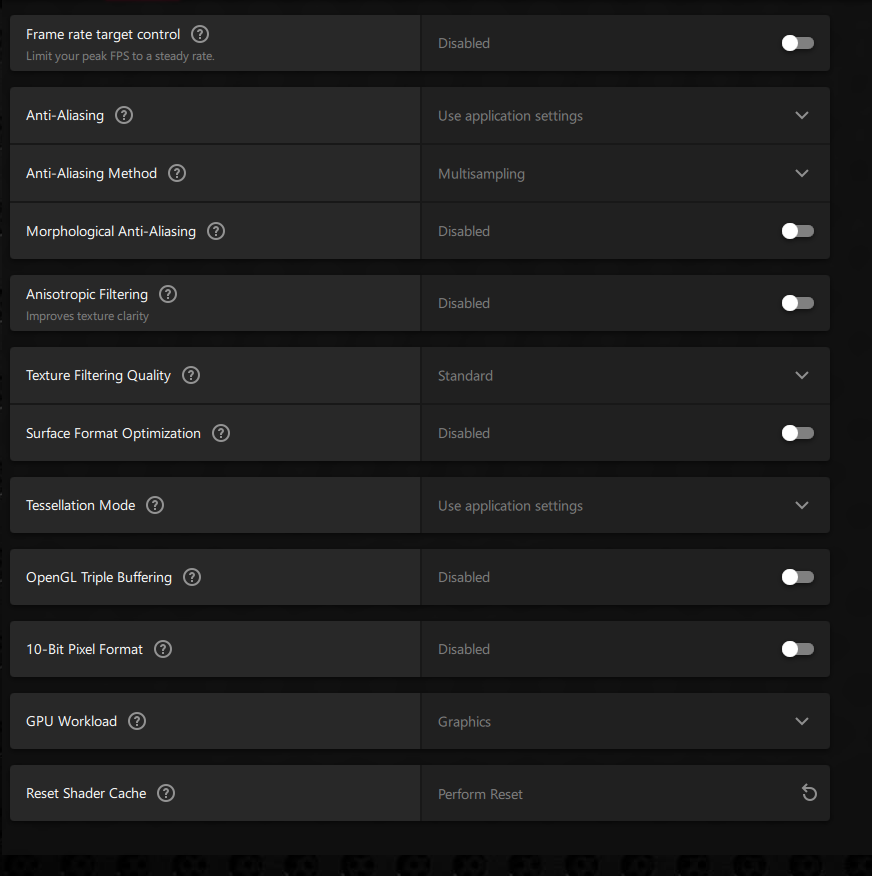Open Texture Filtering Quality help icon
872x876 pixels.
pos(191,375)
